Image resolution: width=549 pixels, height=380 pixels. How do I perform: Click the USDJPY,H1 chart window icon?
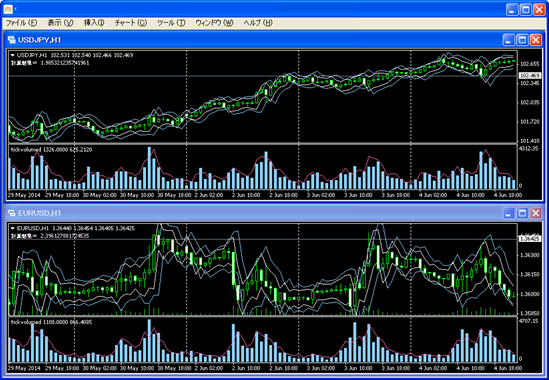pyautogui.click(x=12, y=40)
